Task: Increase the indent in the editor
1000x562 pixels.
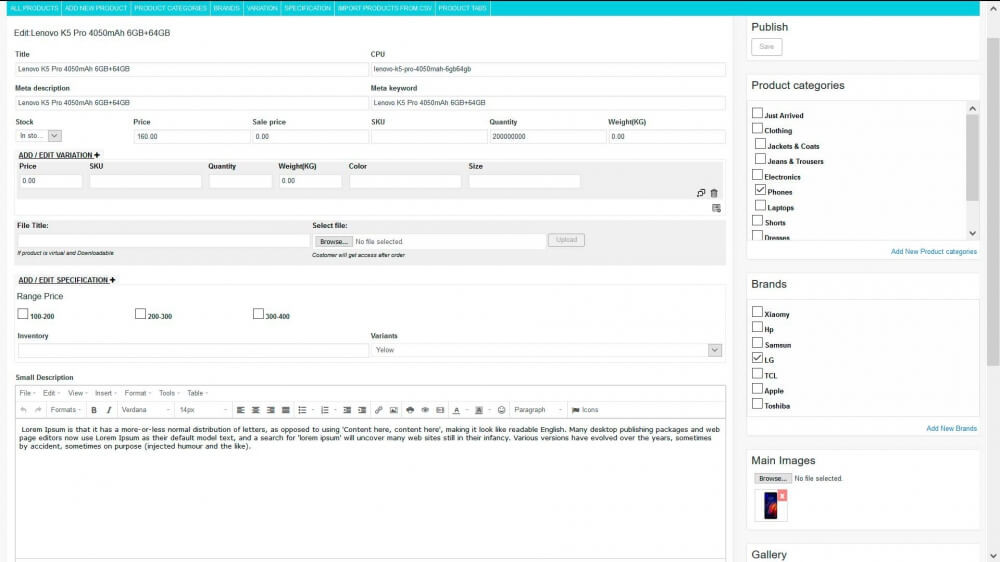Action: pos(362,410)
